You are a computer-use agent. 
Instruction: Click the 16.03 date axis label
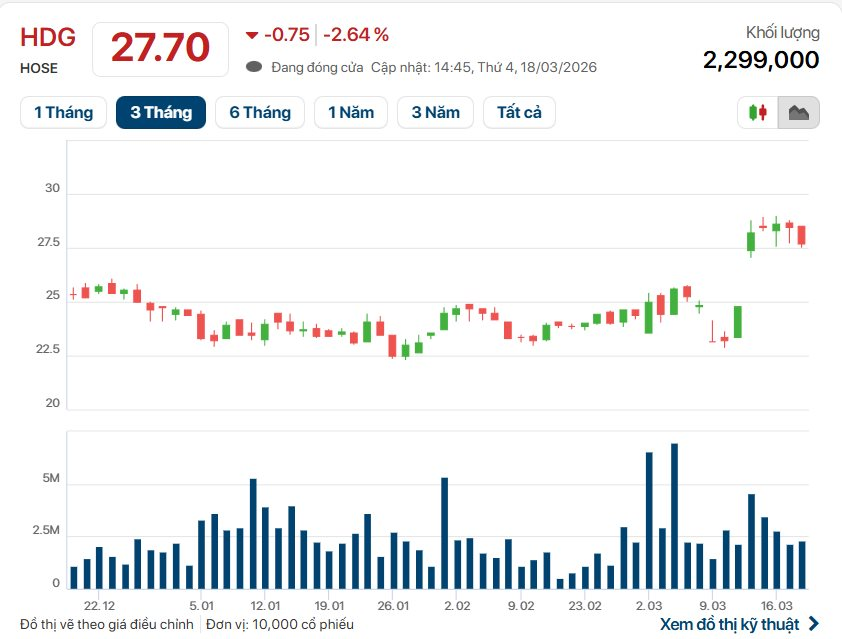776,606
